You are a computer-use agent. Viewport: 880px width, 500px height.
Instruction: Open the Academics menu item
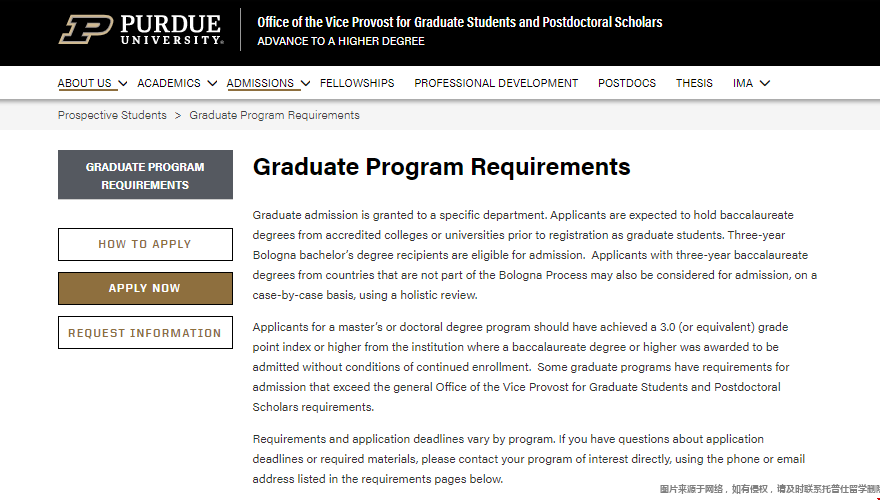(x=169, y=83)
